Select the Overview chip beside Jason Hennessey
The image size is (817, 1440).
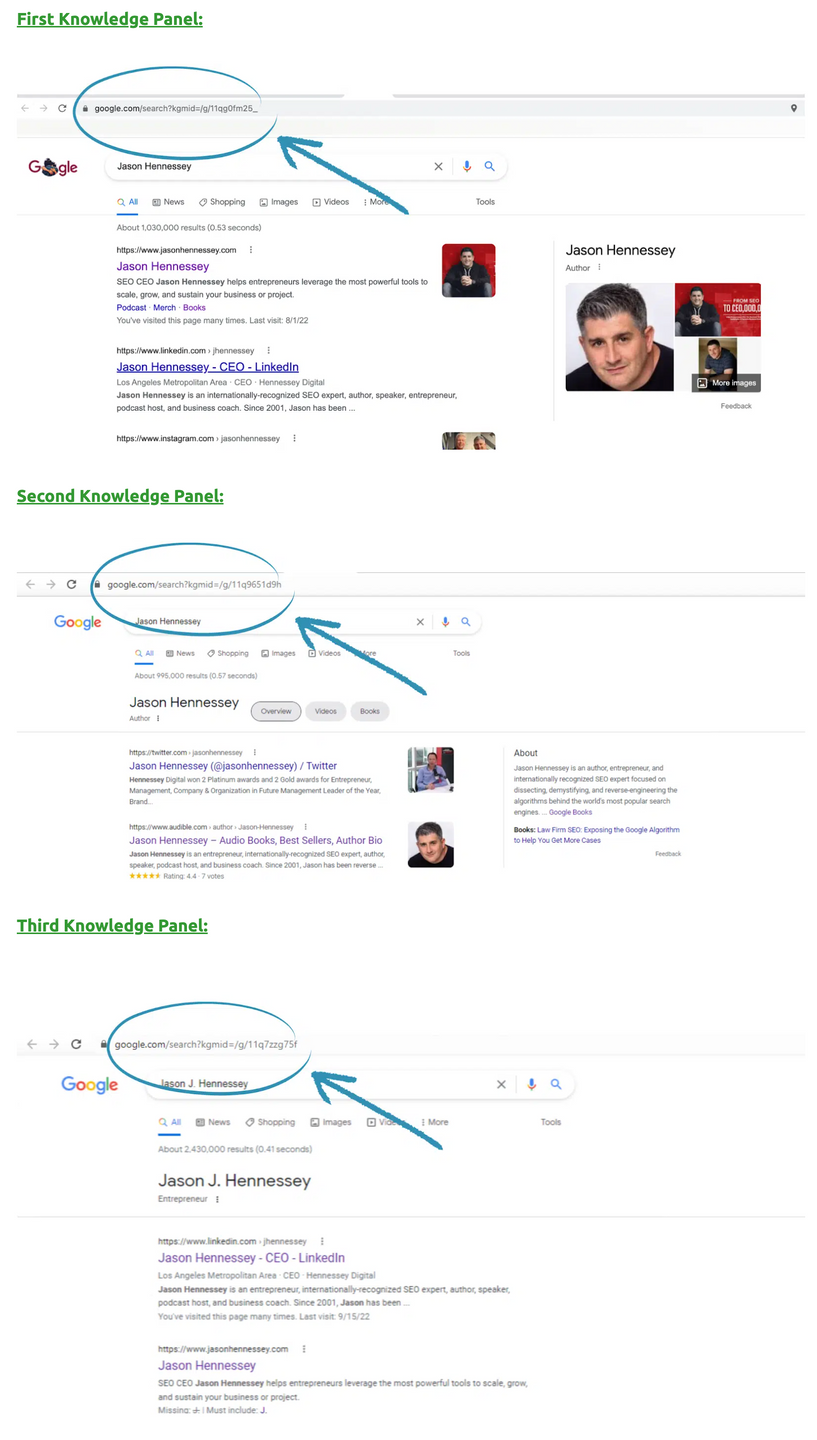[x=275, y=711]
